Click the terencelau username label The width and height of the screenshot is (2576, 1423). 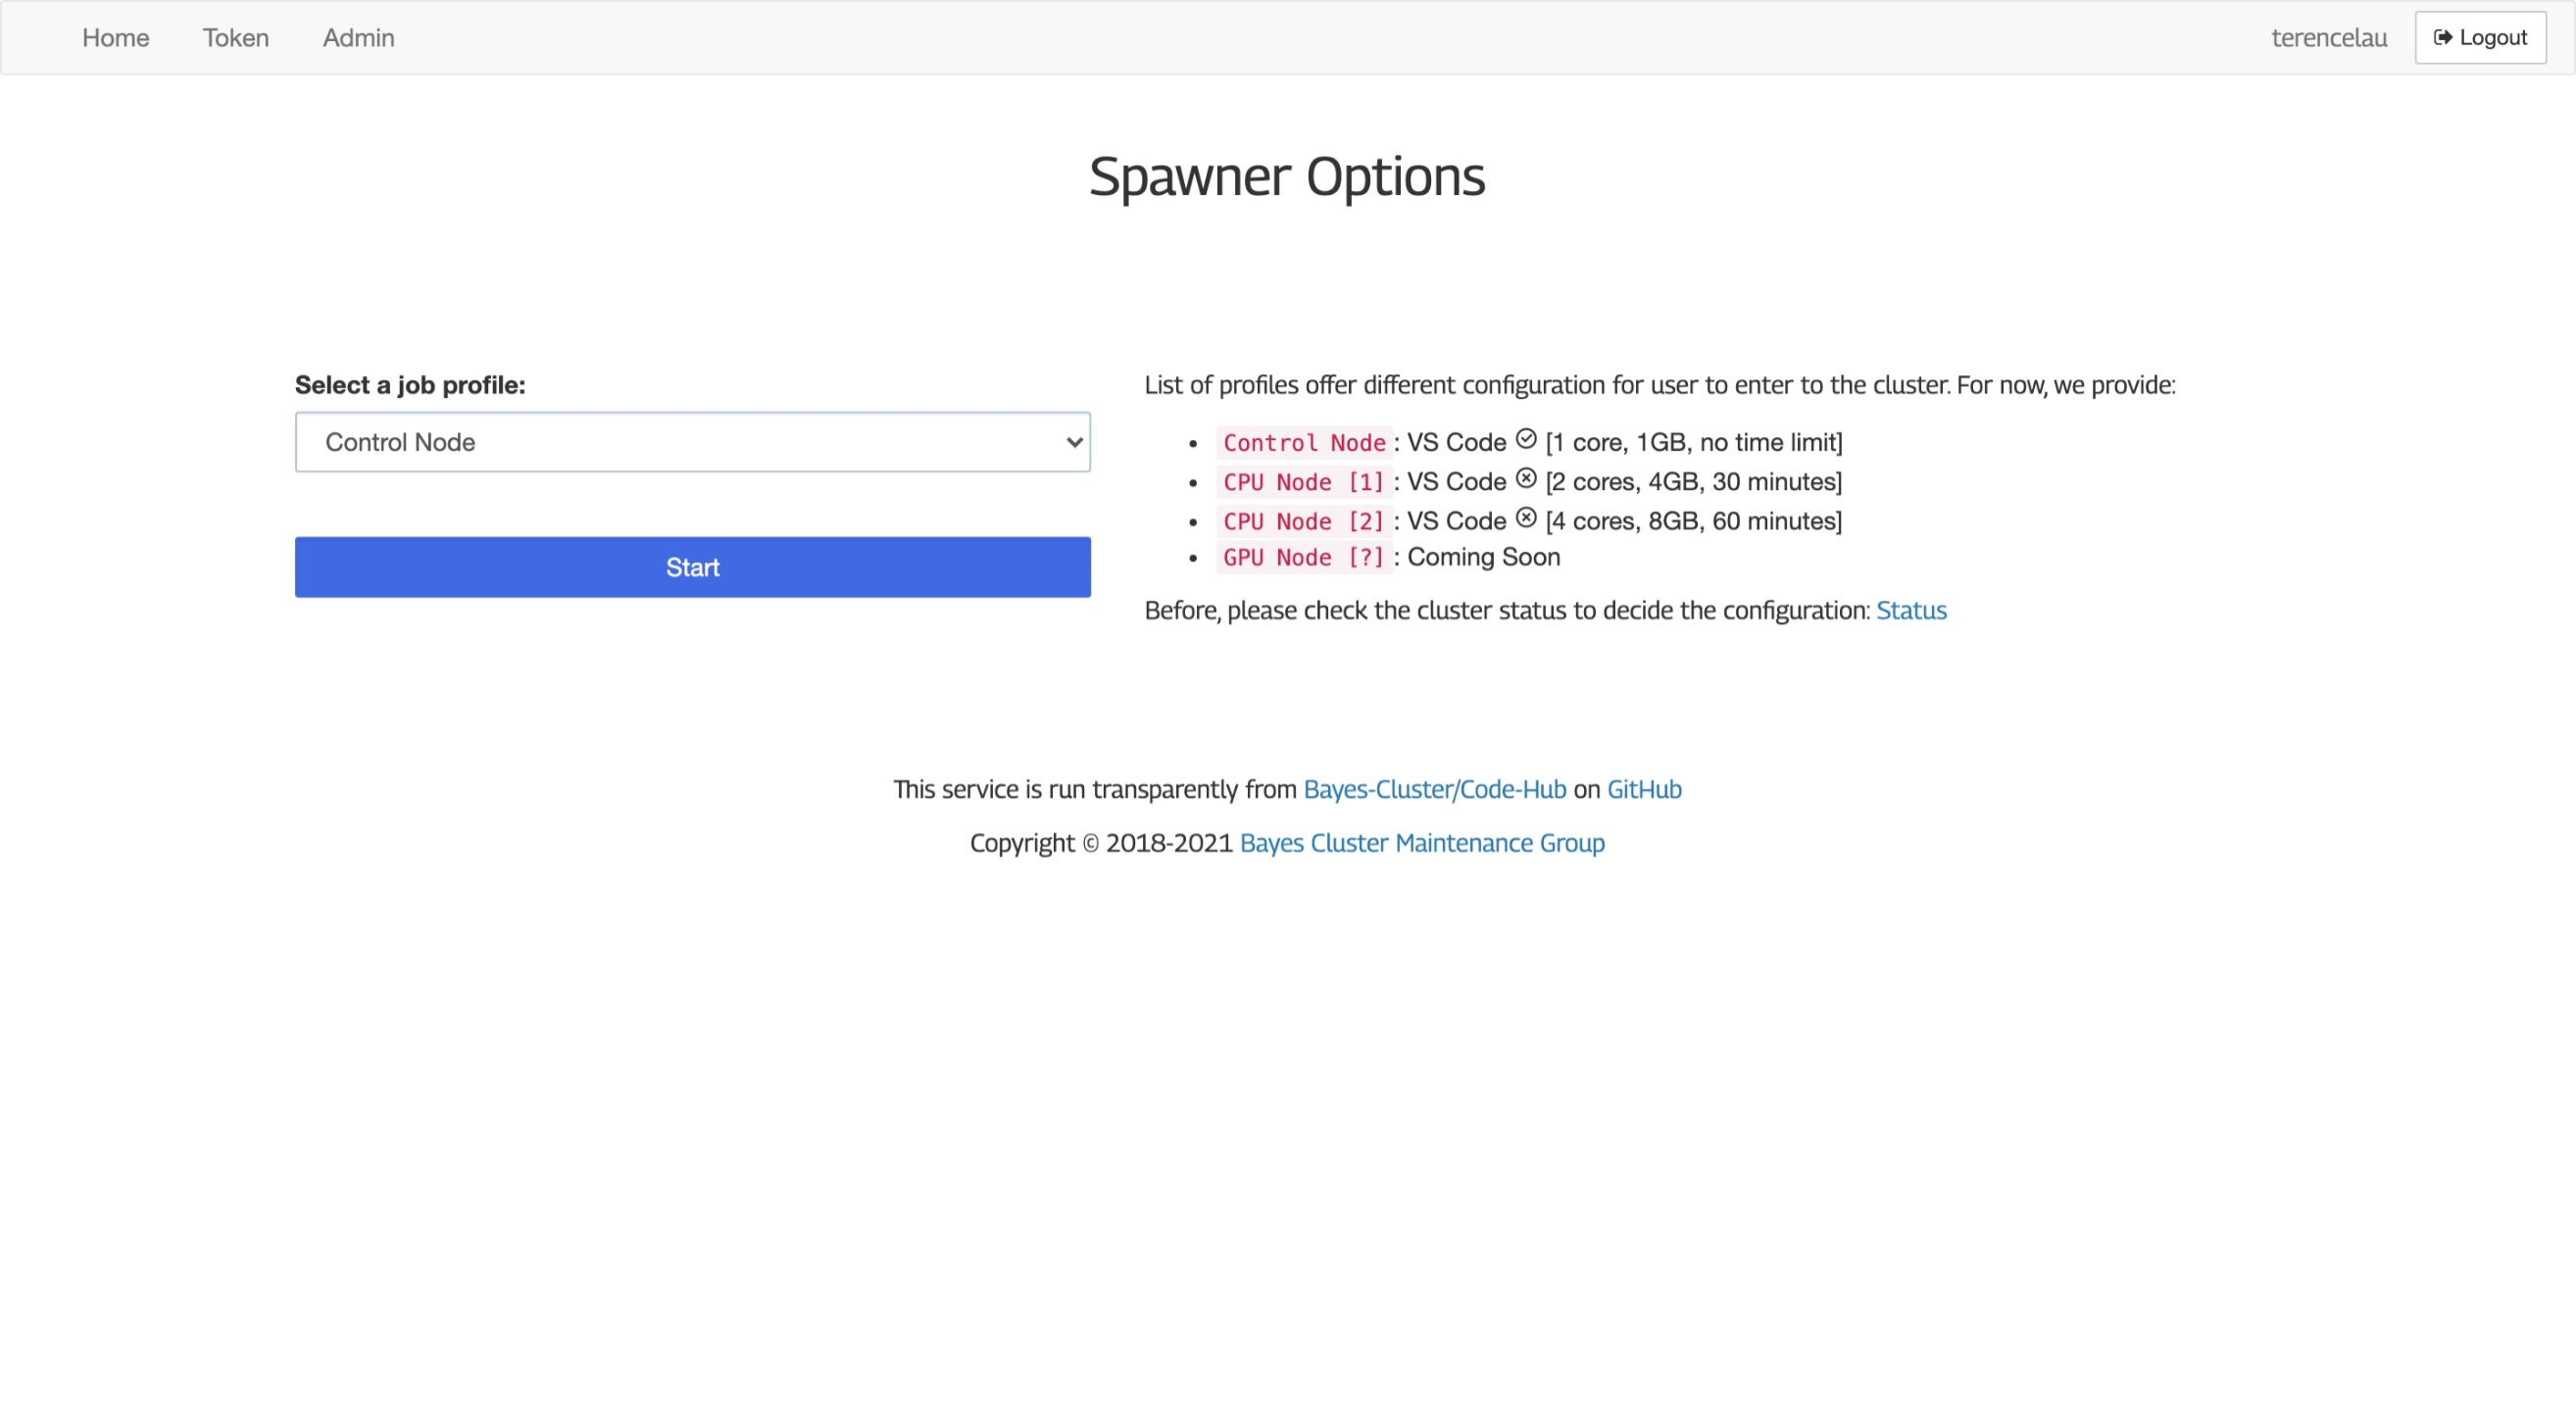2328,37
